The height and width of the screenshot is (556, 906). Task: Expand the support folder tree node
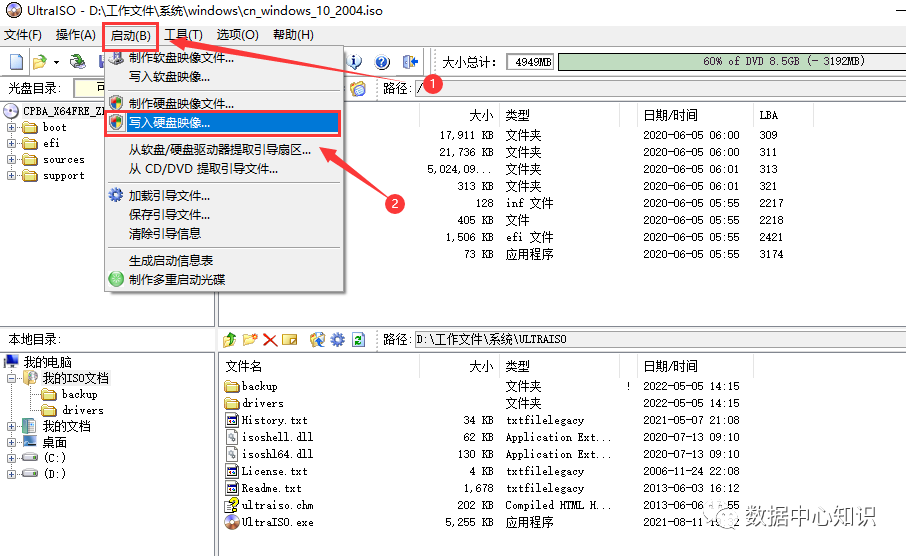(x=11, y=176)
